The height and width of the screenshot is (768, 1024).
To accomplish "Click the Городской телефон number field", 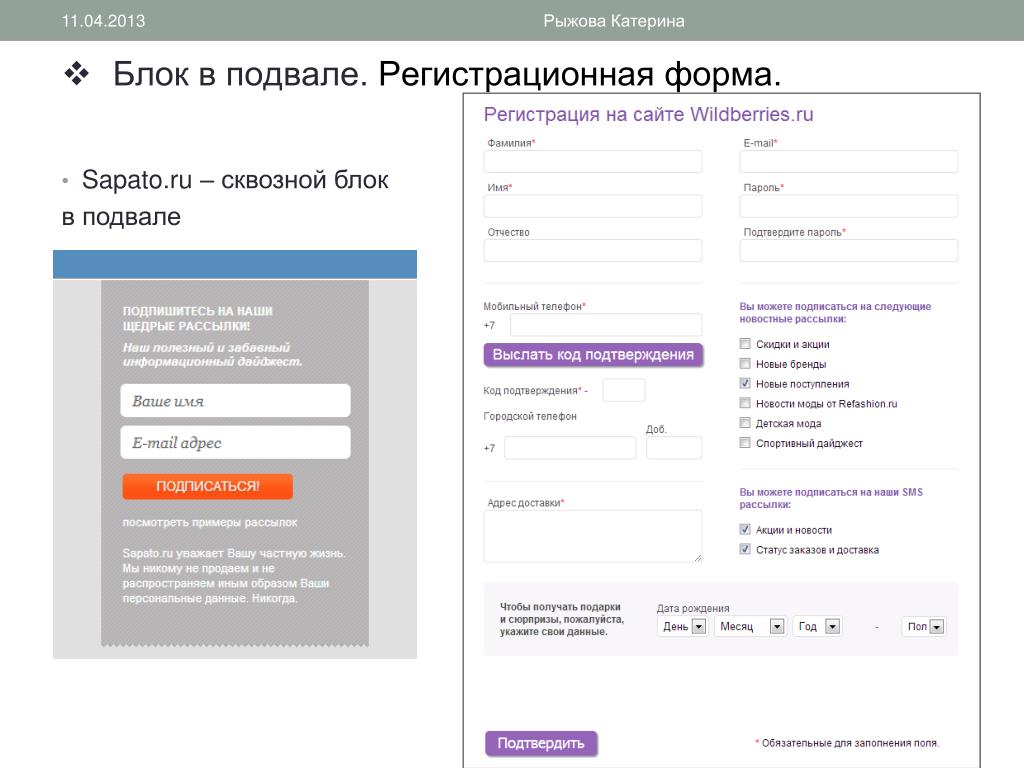I will point(570,447).
